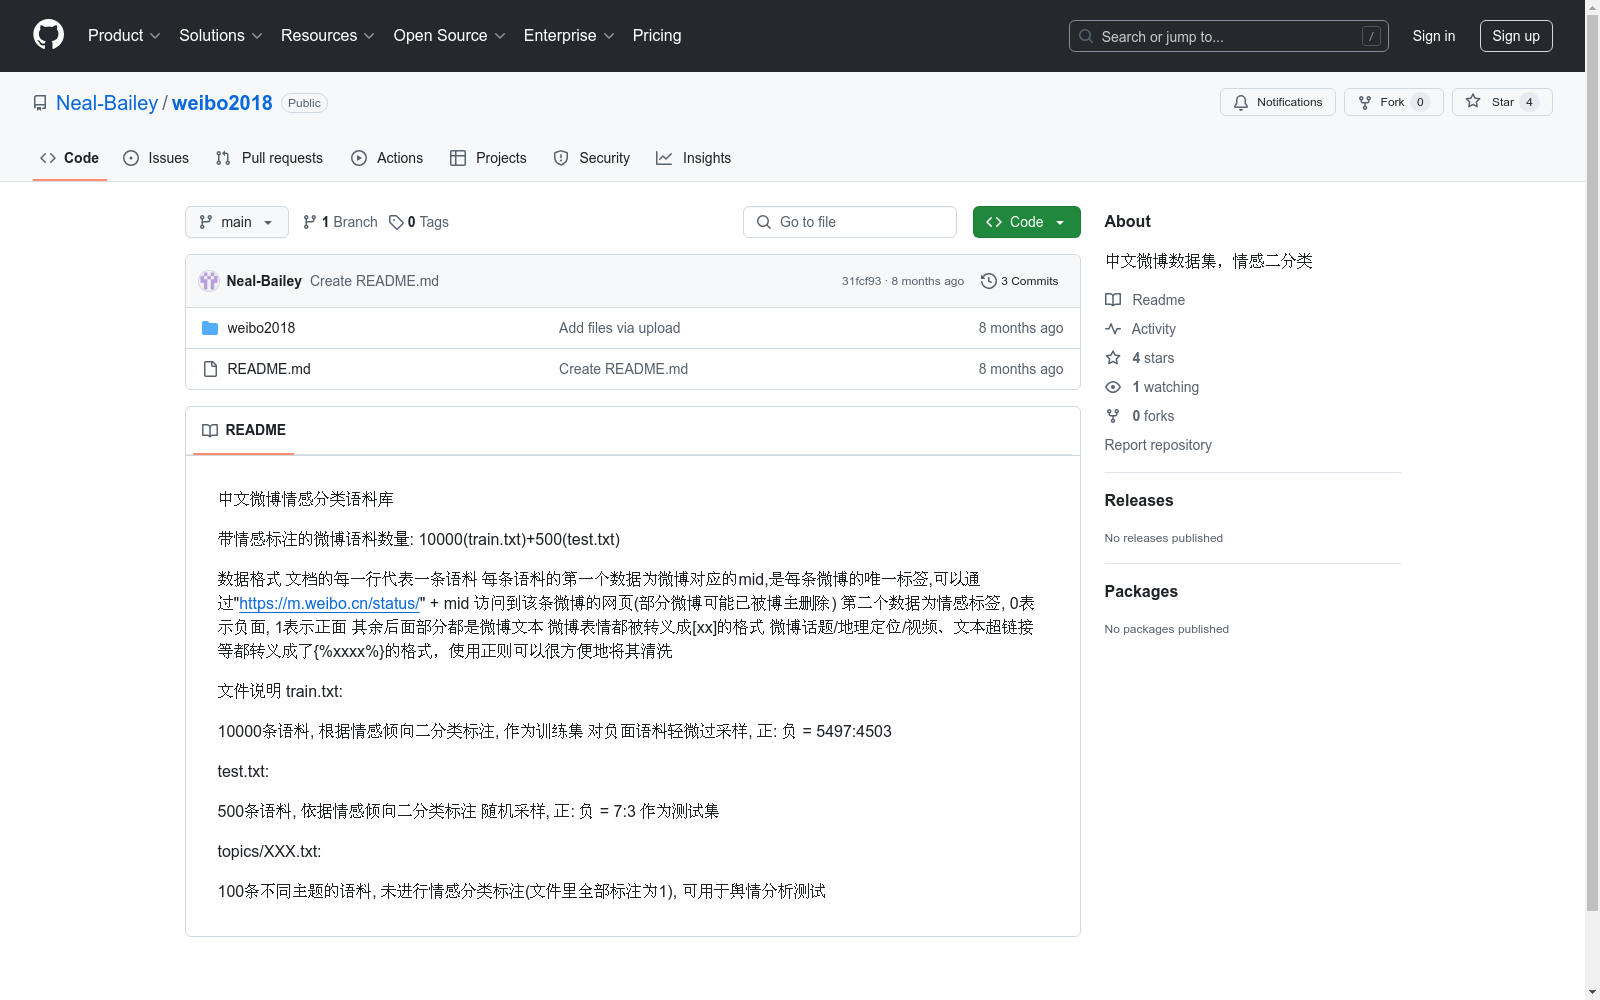Click the Report repository link
The image size is (1600, 1000).
coord(1158,445)
